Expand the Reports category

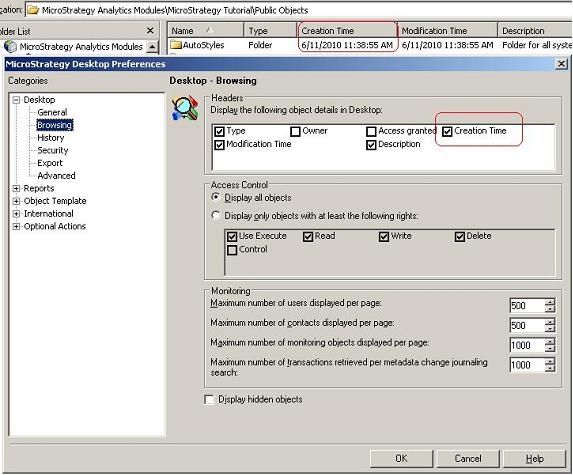16,189
